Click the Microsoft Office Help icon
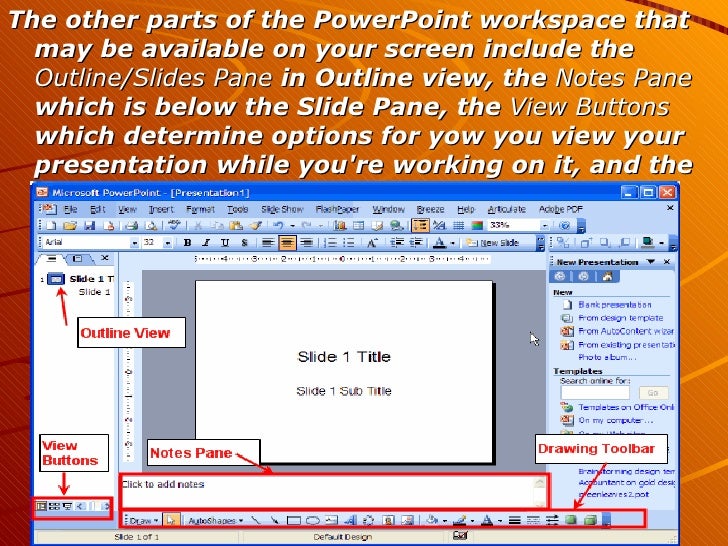 click(565, 226)
